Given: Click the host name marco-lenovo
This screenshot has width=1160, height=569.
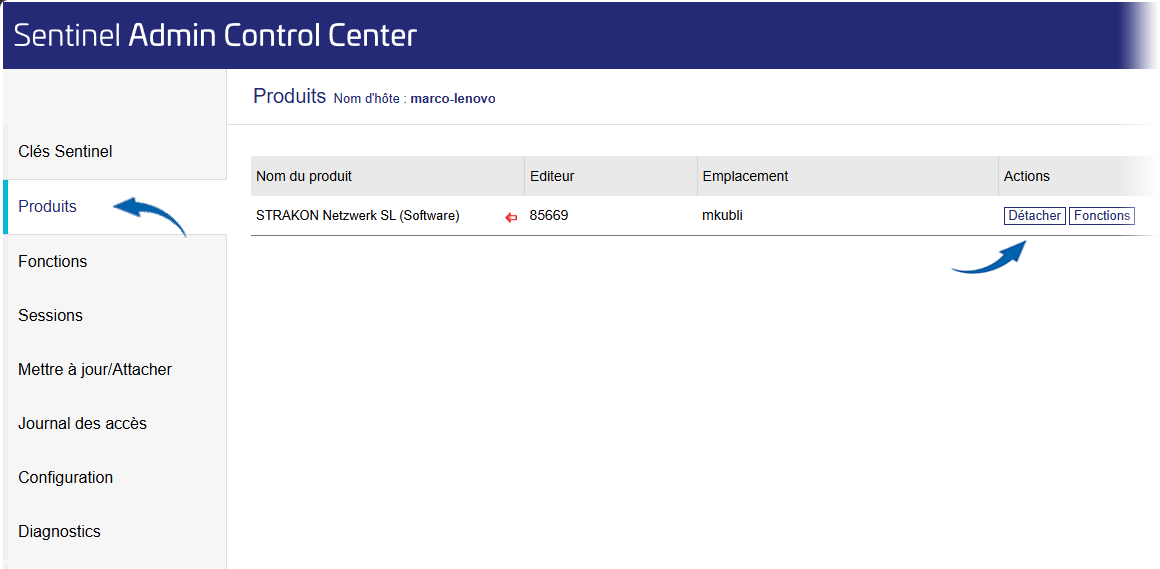Looking at the screenshot, I should tap(453, 98).
